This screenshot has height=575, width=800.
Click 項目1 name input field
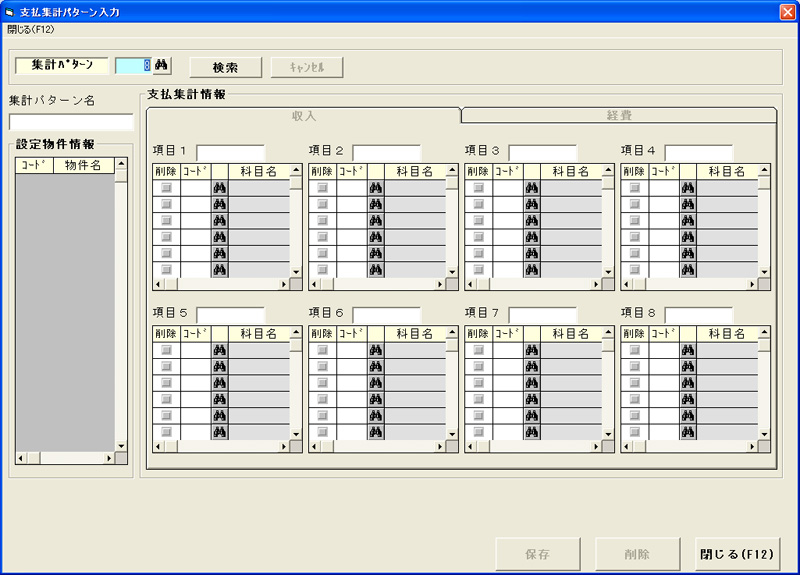[x=231, y=153]
